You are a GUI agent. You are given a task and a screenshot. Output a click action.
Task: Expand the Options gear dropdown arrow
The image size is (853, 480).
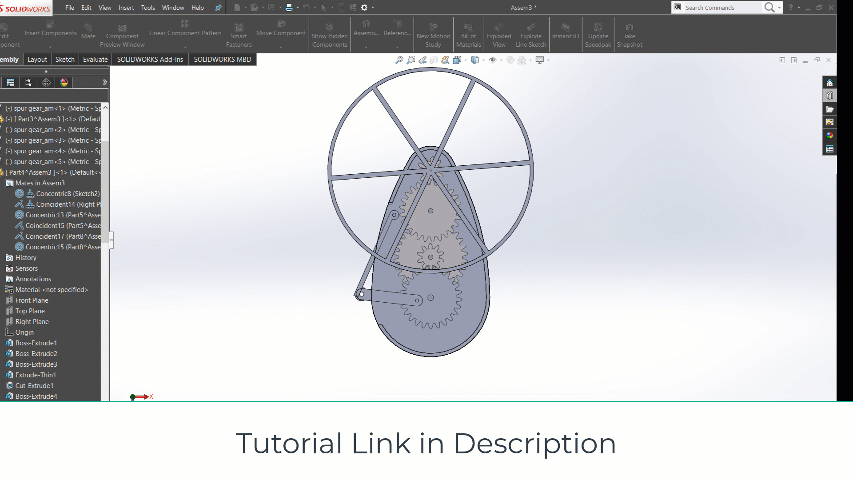(x=372, y=8)
